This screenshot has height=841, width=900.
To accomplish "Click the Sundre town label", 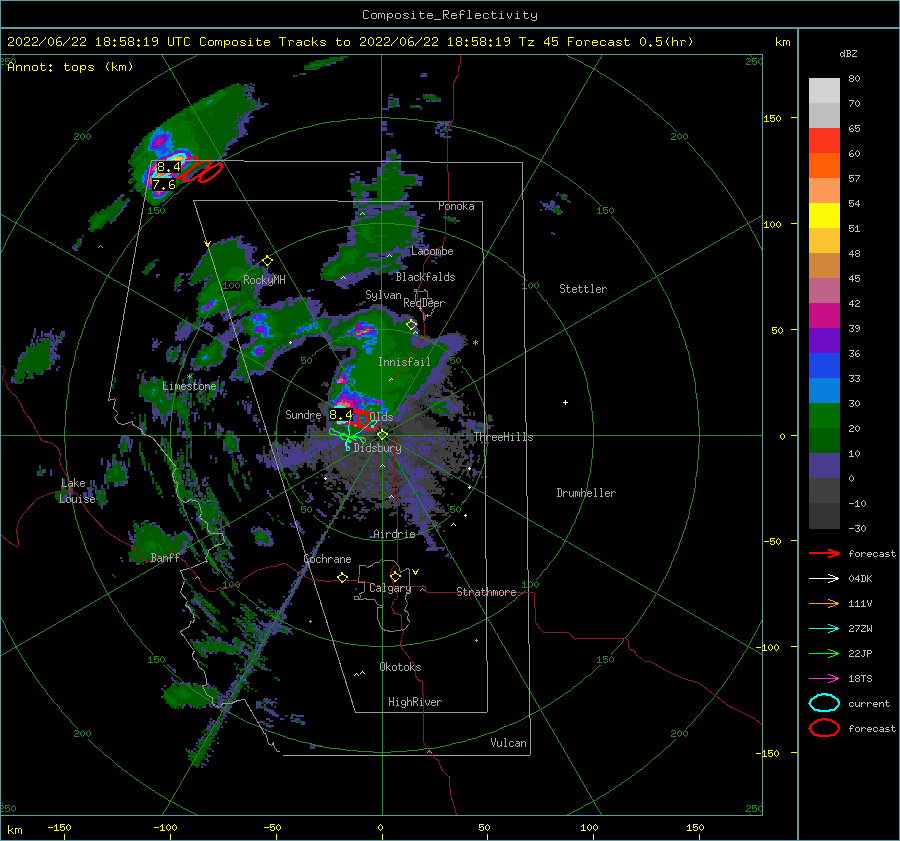I will click(303, 414).
